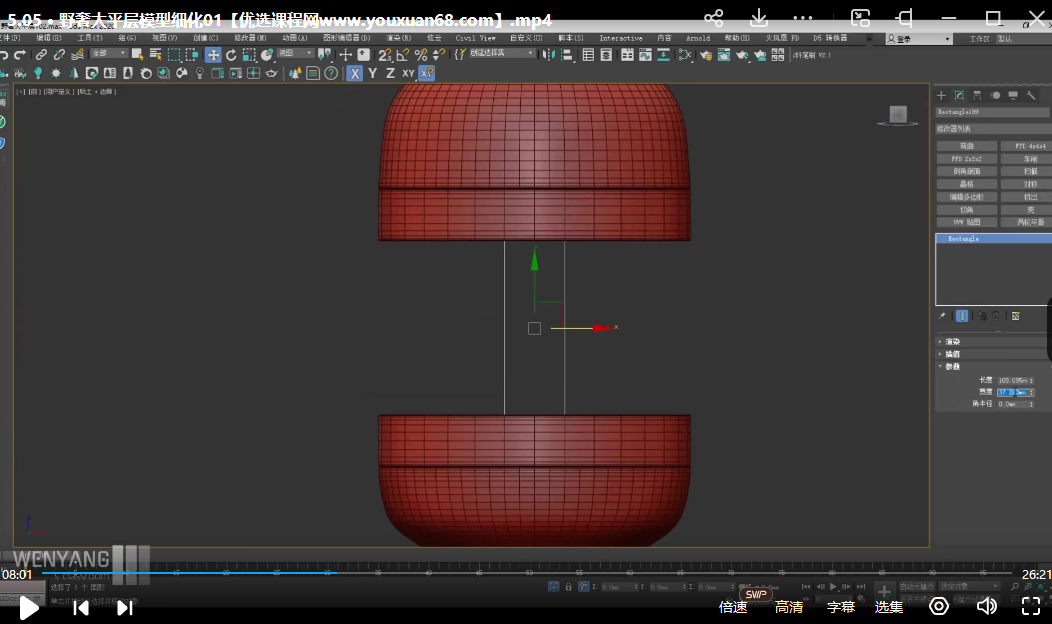The image size is (1052, 624).
Task: Expand the 渲染 rollout
Action: tap(953, 341)
